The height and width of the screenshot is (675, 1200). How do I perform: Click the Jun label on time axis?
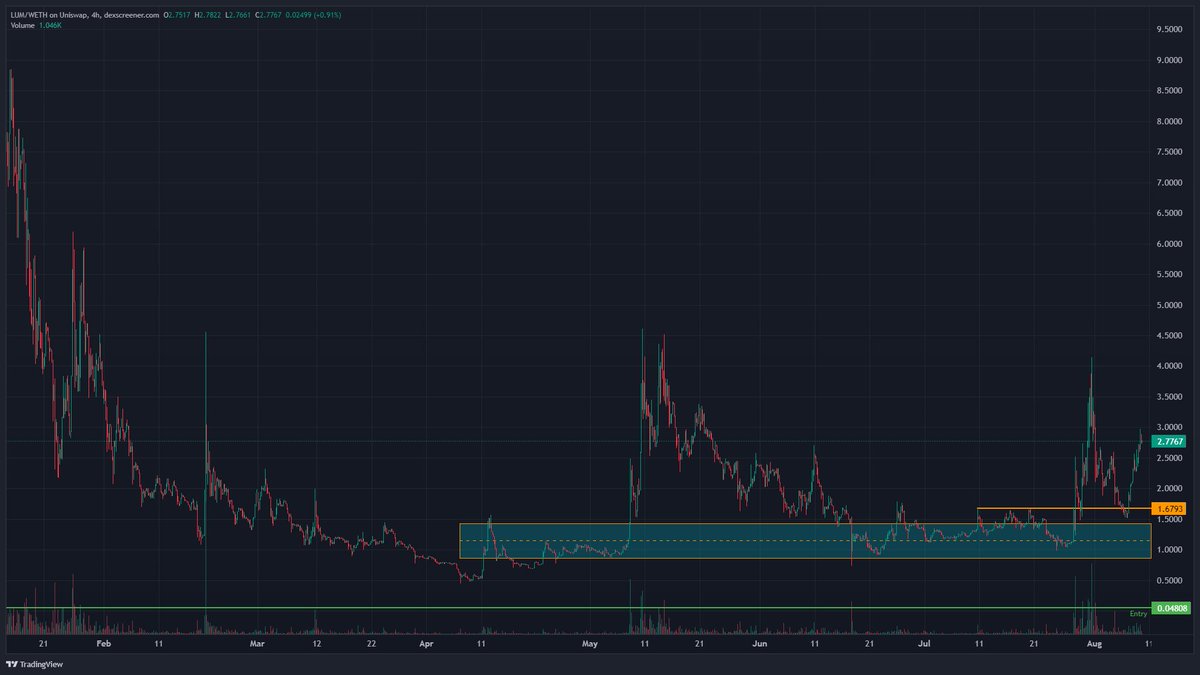coord(760,645)
